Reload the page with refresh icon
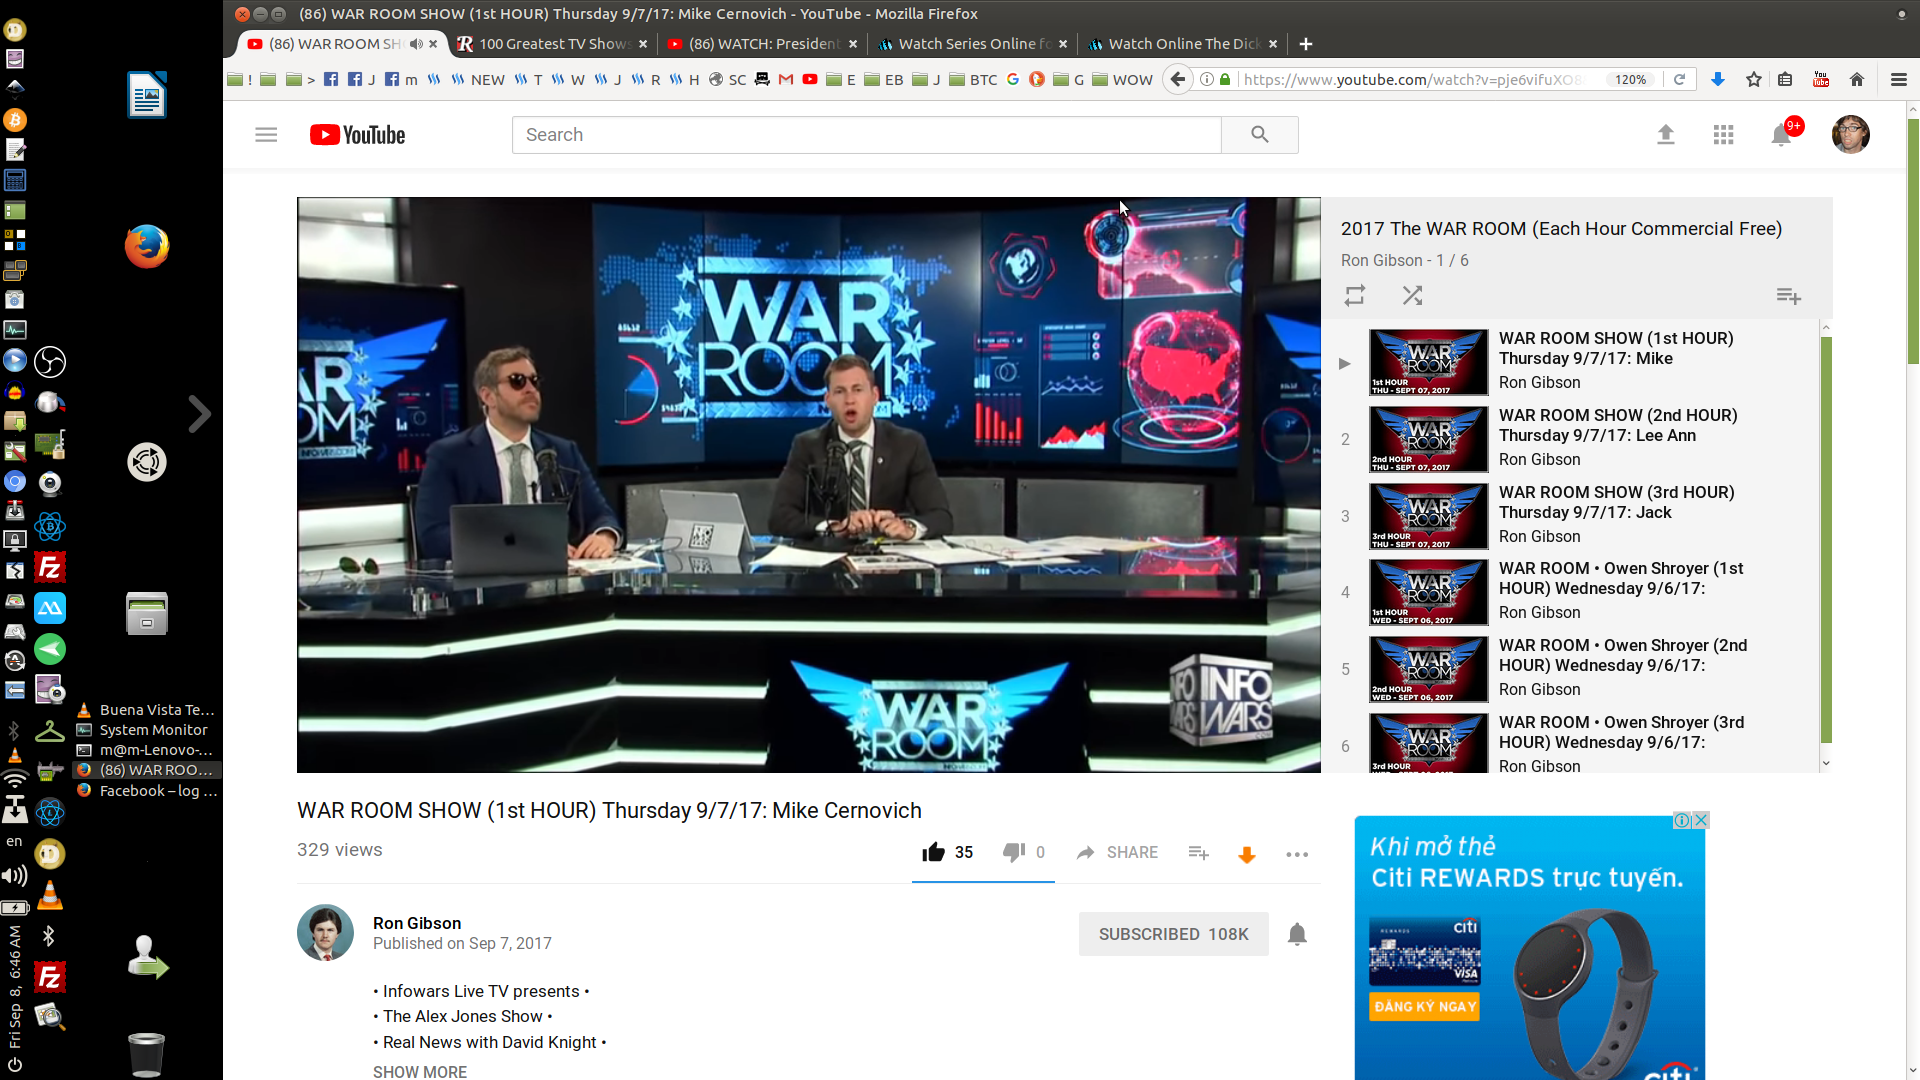 point(1680,79)
